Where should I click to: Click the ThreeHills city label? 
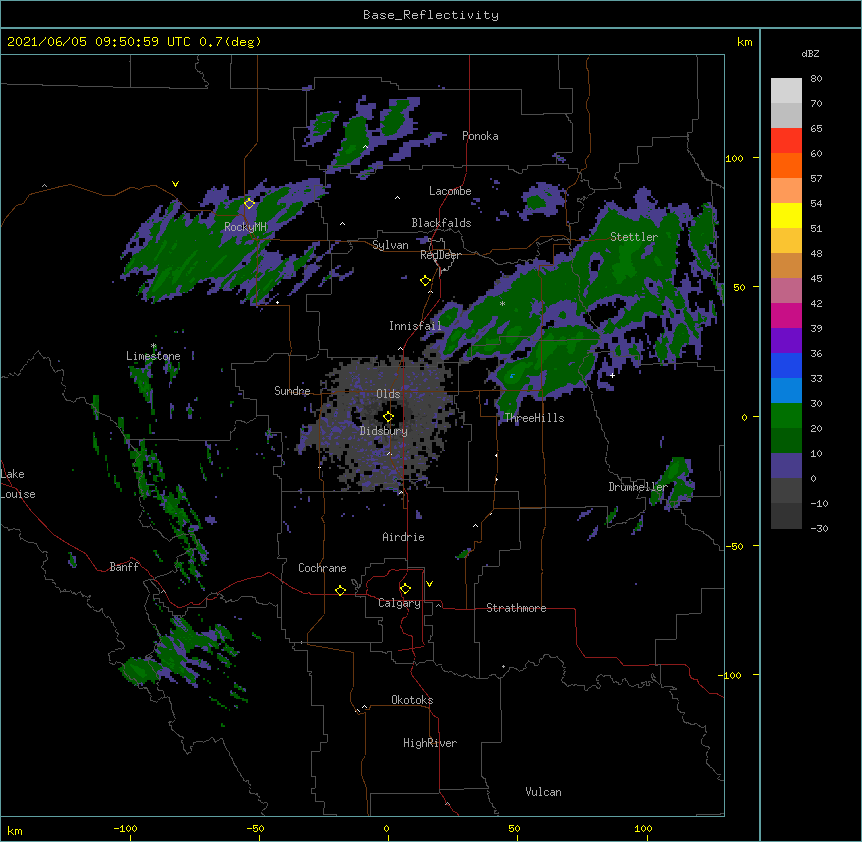click(534, 418)
